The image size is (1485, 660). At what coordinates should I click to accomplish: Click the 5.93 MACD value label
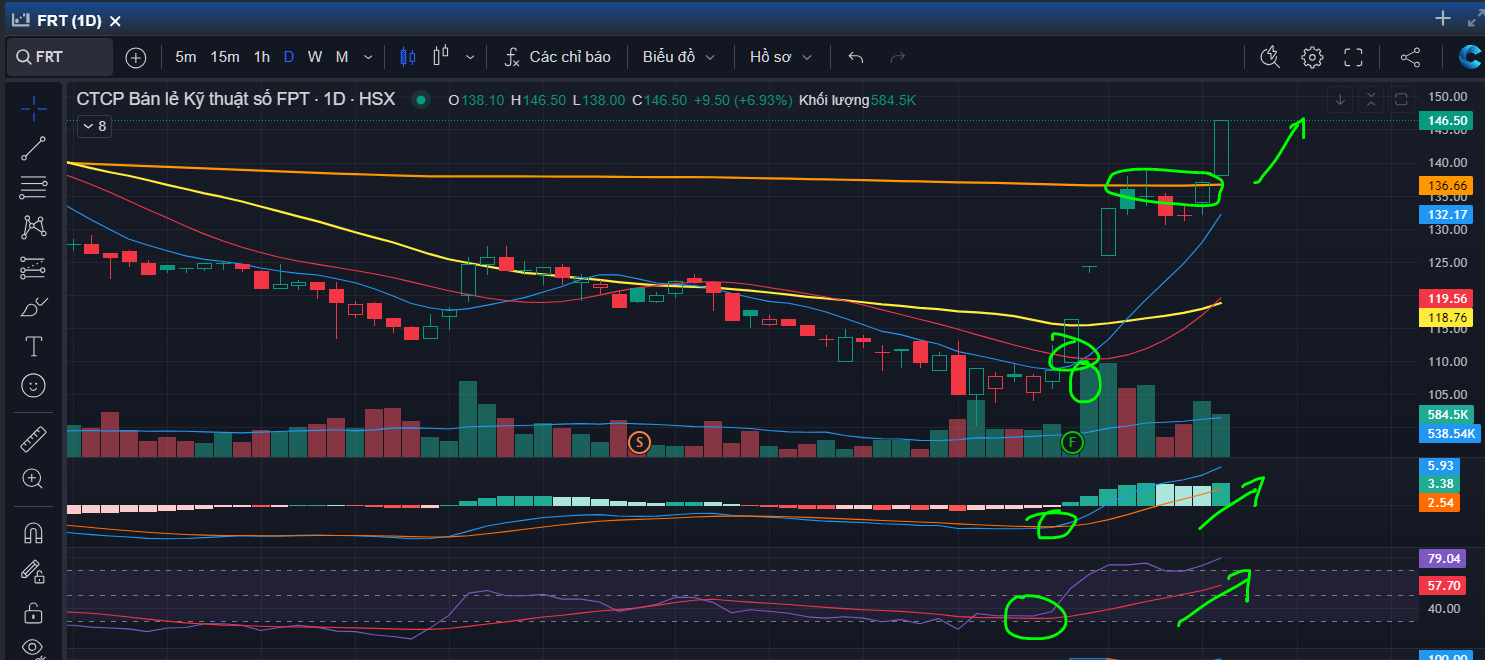click(x=1439, y=466)
